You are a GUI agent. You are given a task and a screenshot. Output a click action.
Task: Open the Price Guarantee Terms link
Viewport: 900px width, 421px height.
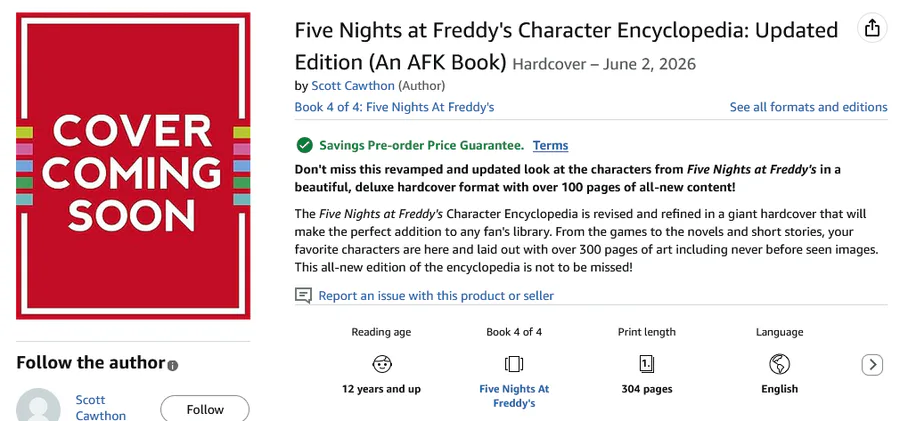[550, 145]
